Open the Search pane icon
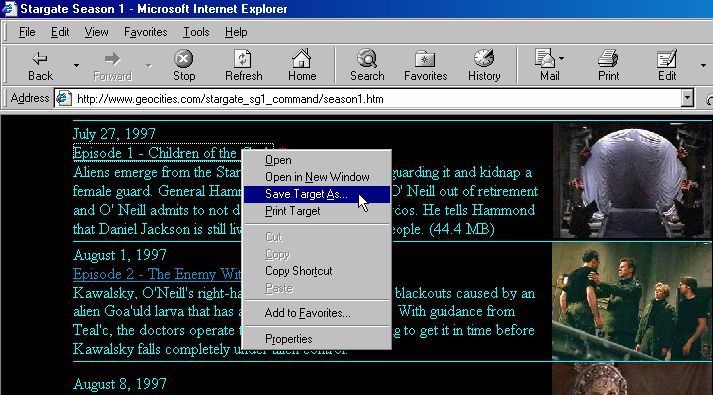This screenshot has height=395, width=713. (x=367, y=58)
